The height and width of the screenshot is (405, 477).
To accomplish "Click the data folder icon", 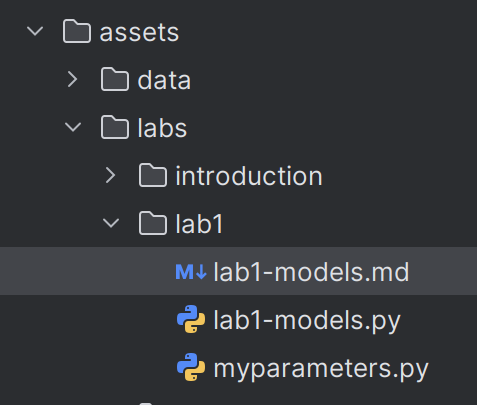I will click(x=115, y=79).
